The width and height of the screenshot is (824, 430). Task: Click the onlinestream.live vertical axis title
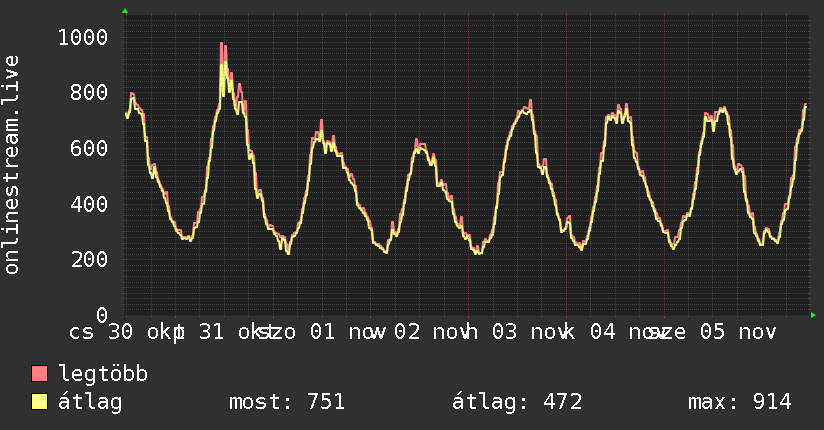pos(11,165)
